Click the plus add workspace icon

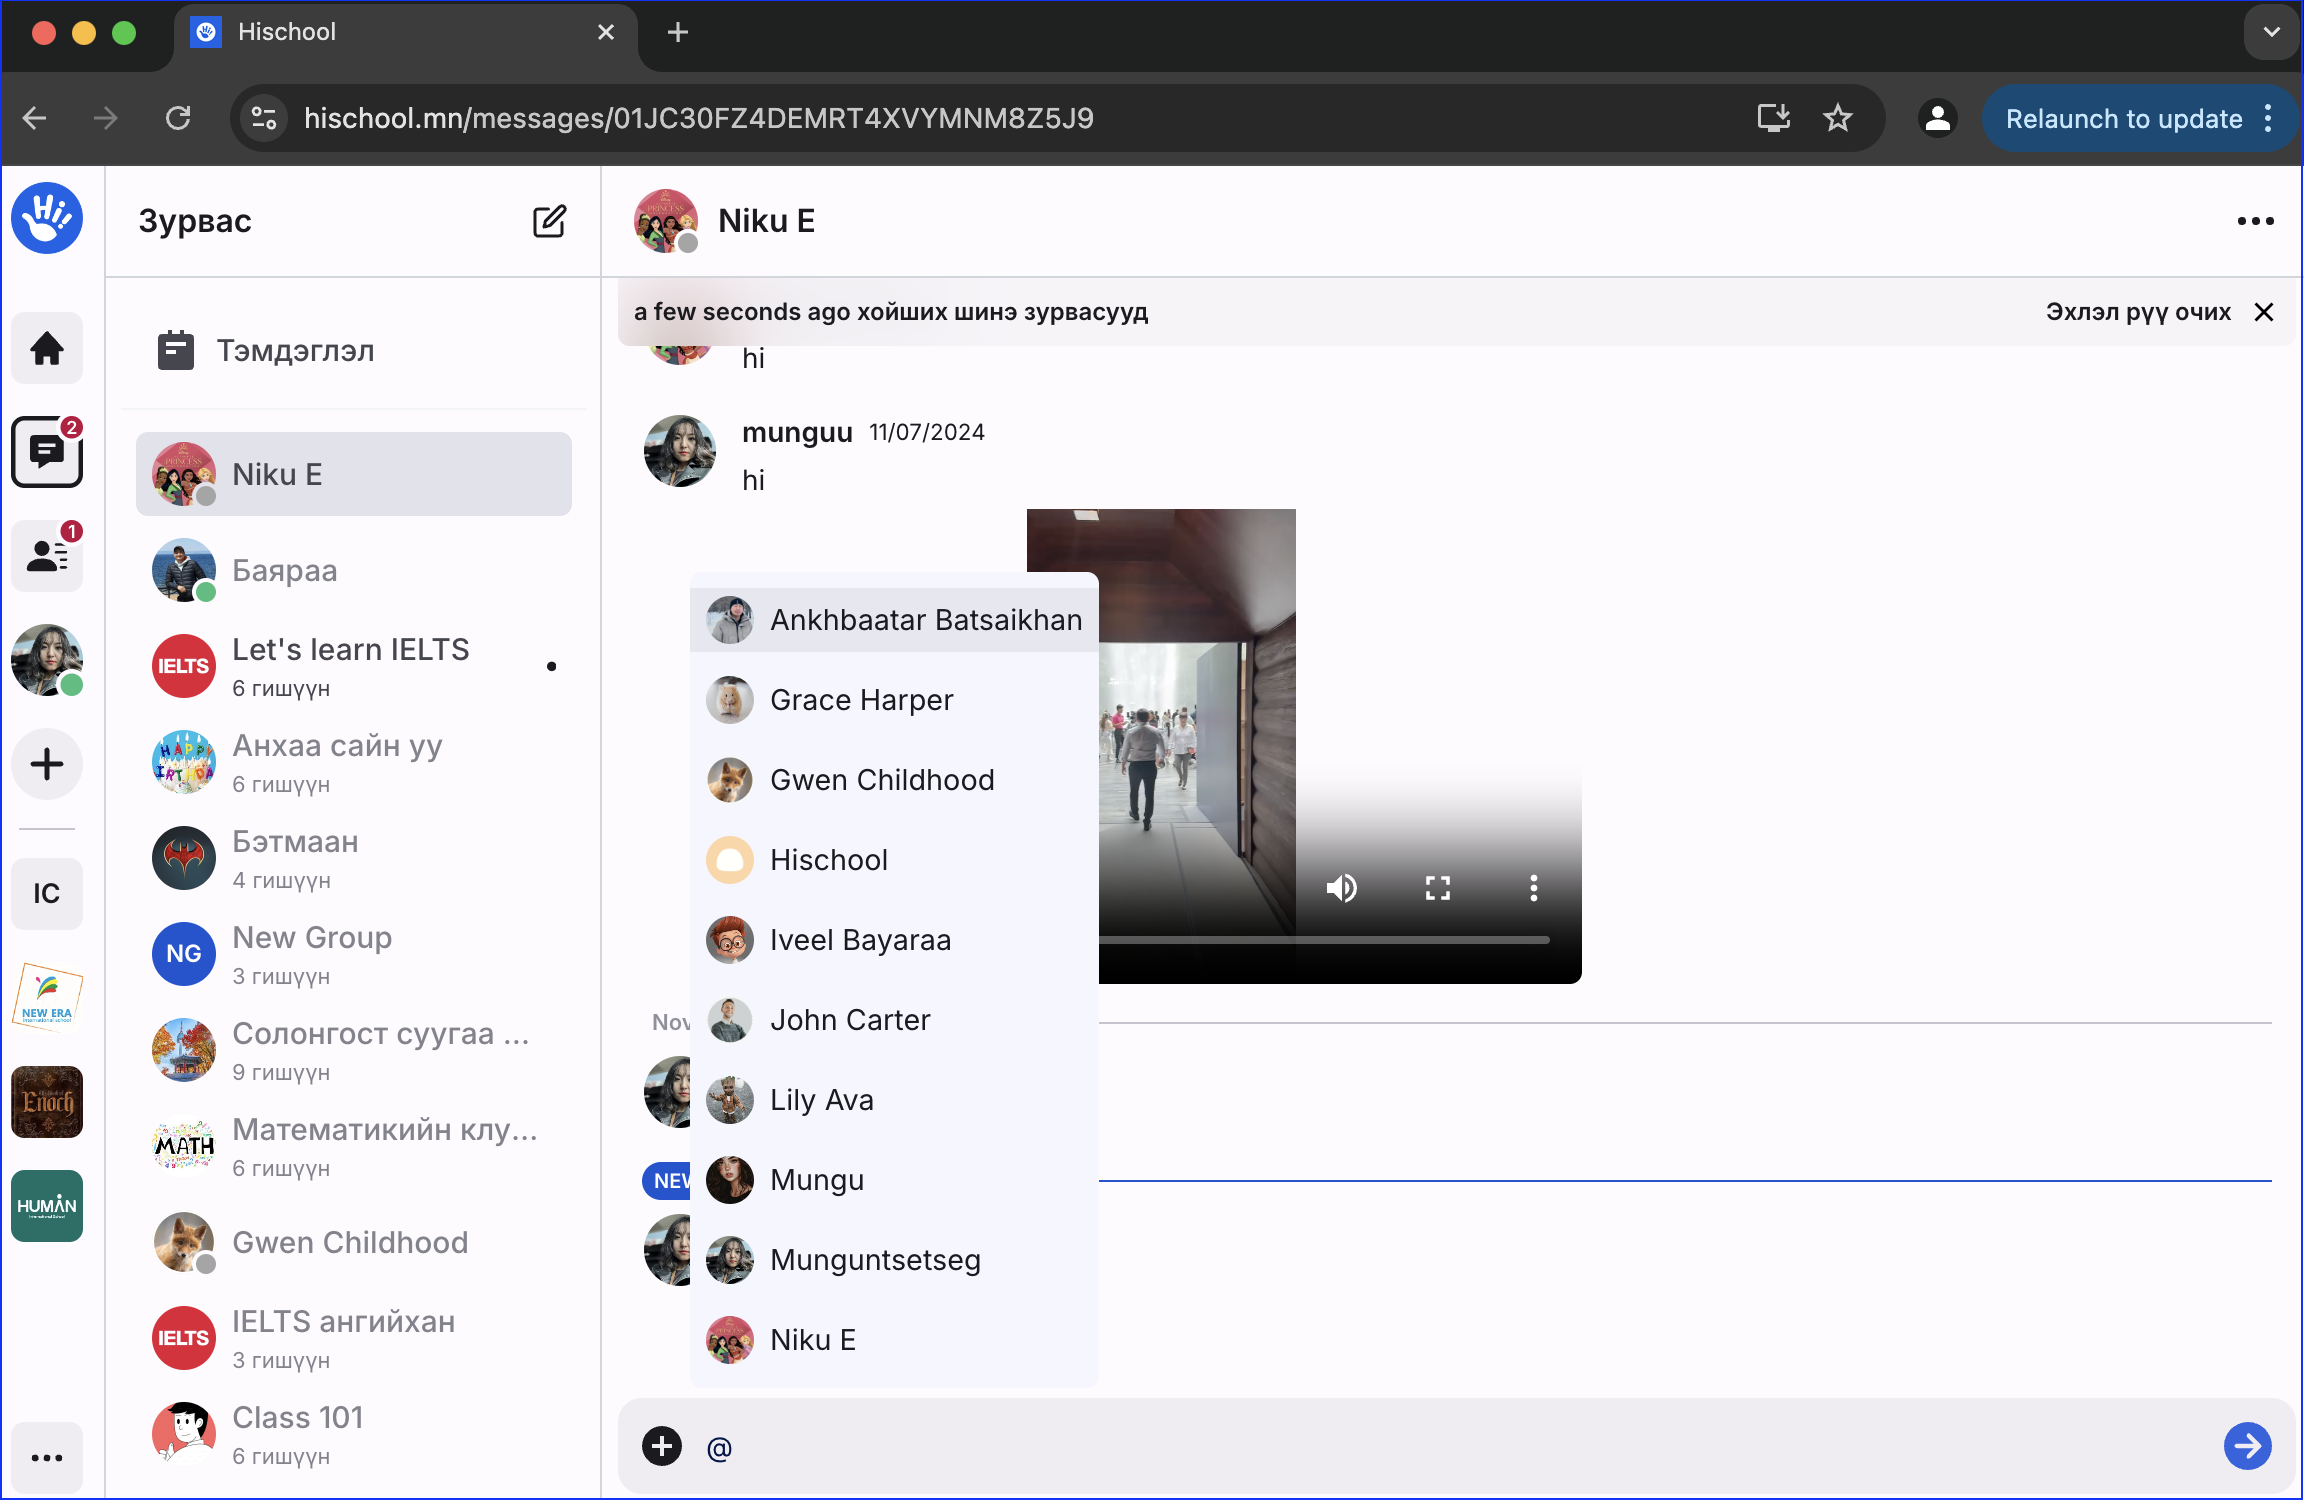(46, 765)
